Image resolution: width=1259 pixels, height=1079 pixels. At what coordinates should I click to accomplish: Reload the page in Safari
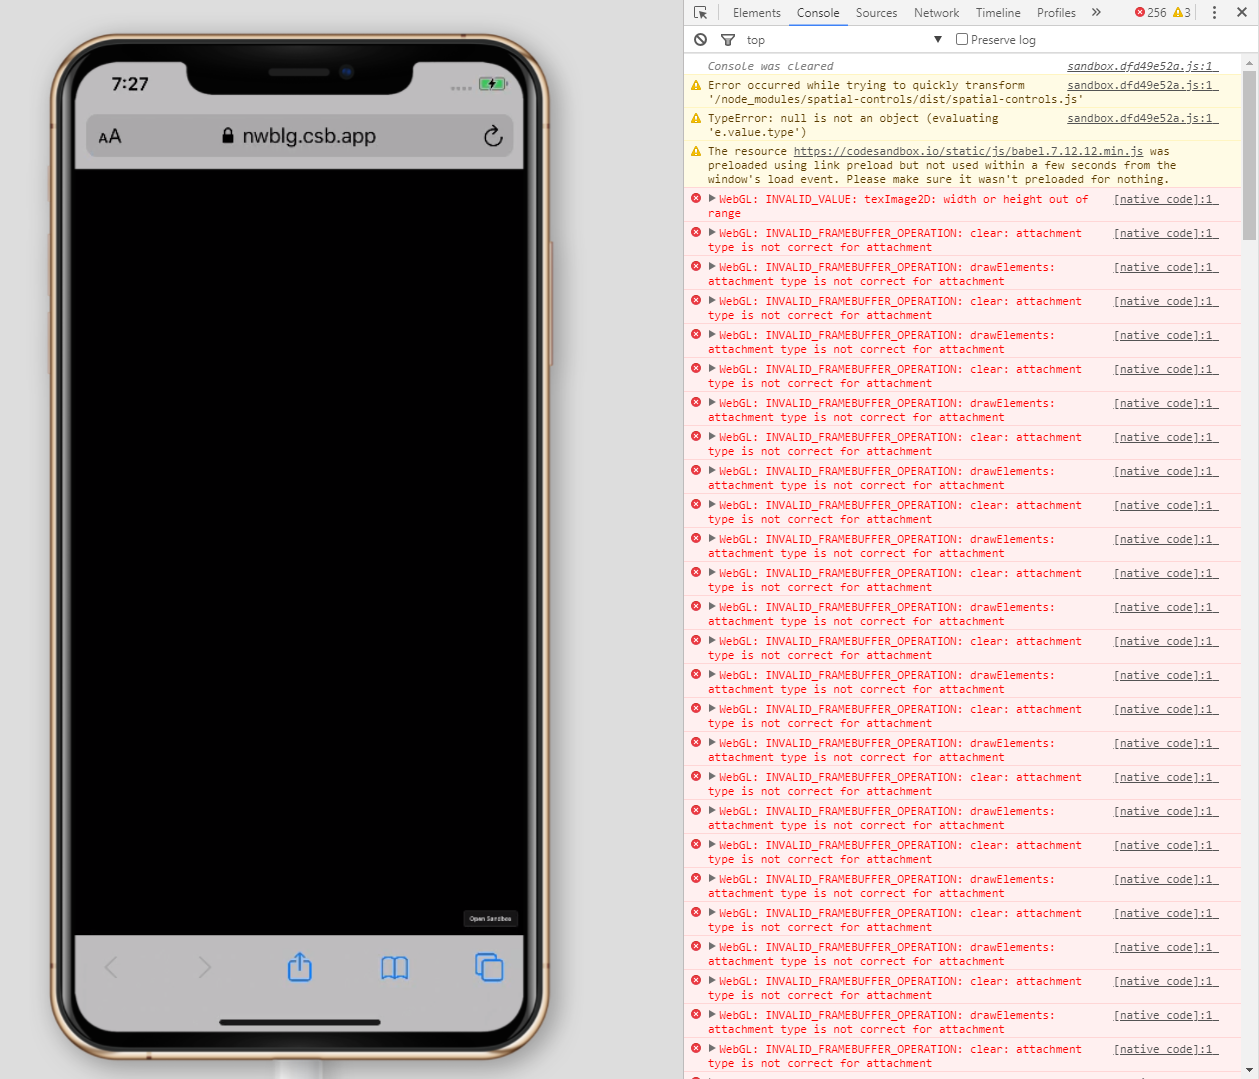pos(492,136)
